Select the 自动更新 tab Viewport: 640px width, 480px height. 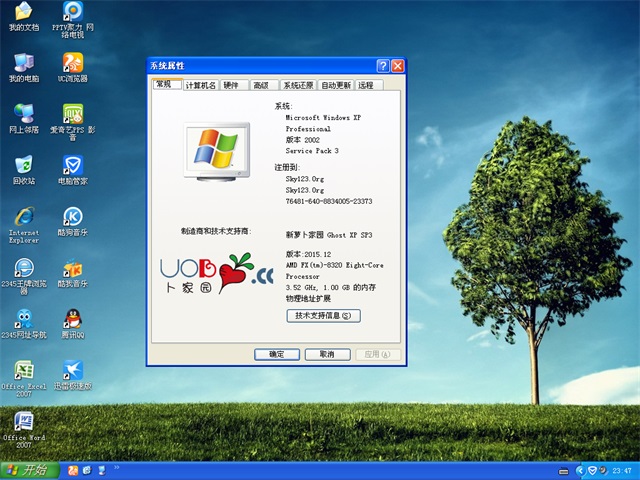(x=336, y=86)
